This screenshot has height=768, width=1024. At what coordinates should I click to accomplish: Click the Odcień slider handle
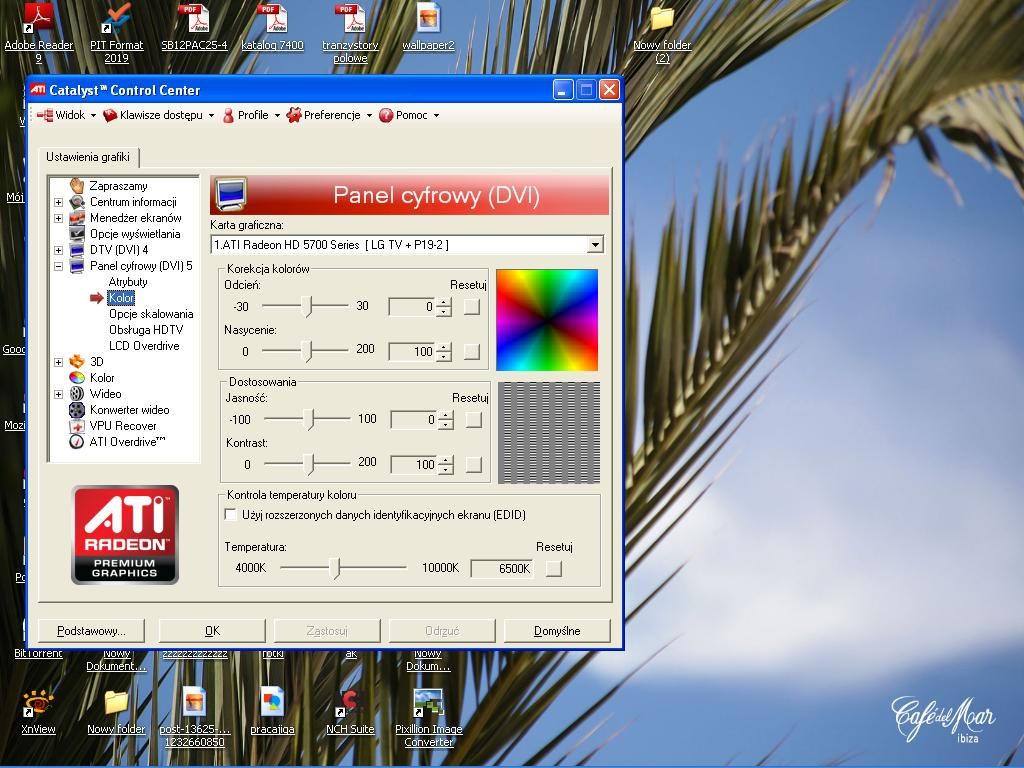(309, 306)
